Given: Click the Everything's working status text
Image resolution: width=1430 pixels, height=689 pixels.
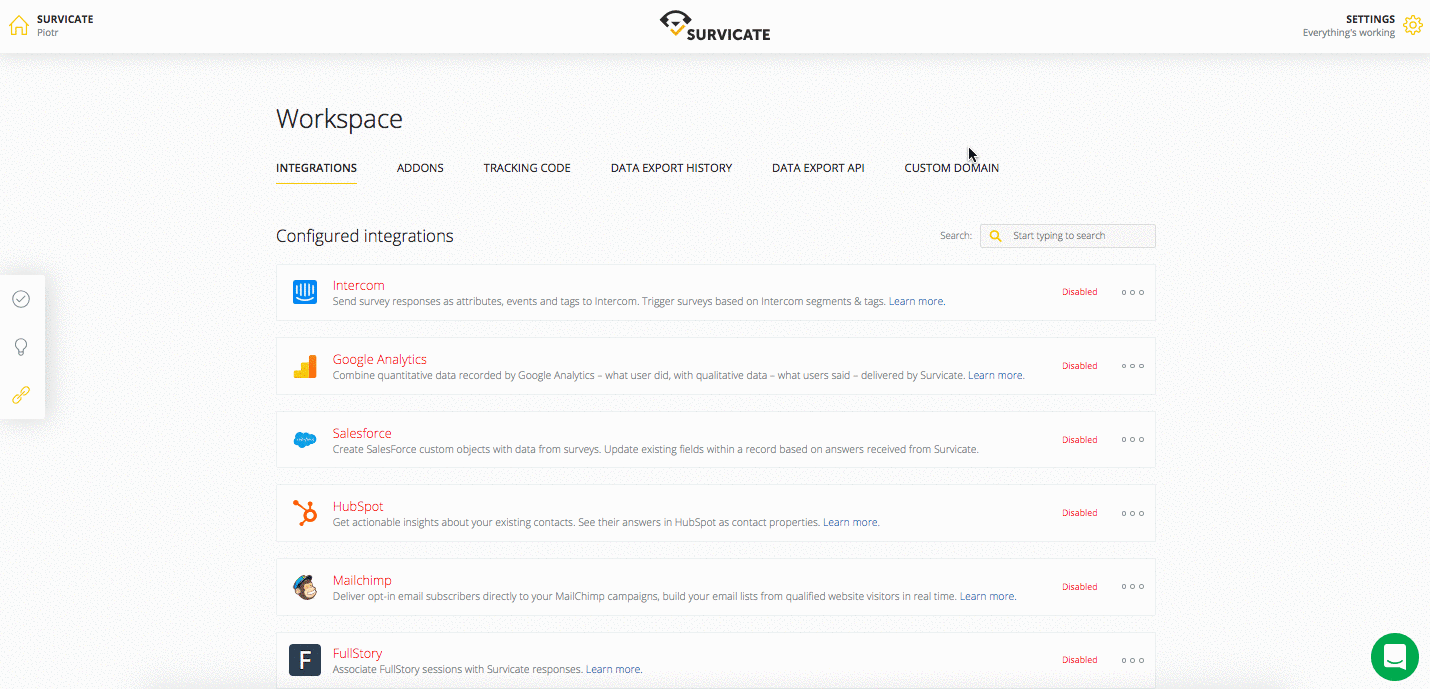Looking at the screenshot, I should coord(1348,33).
